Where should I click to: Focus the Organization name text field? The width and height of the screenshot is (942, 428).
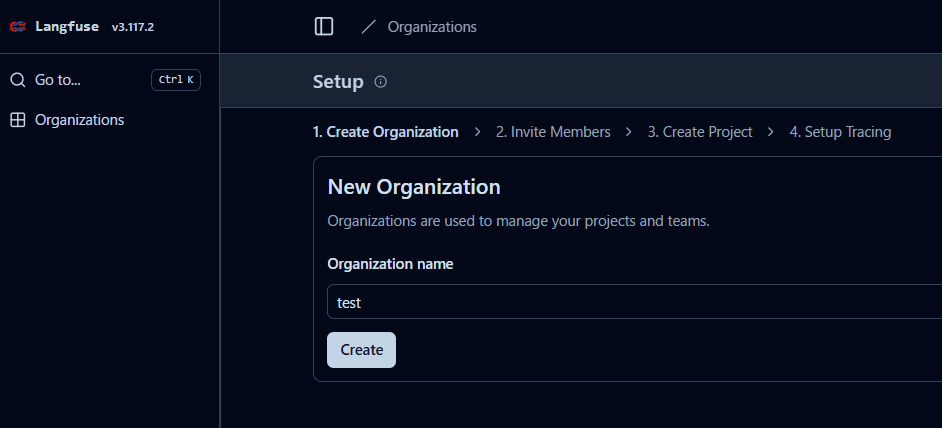(x=630, y=302)
